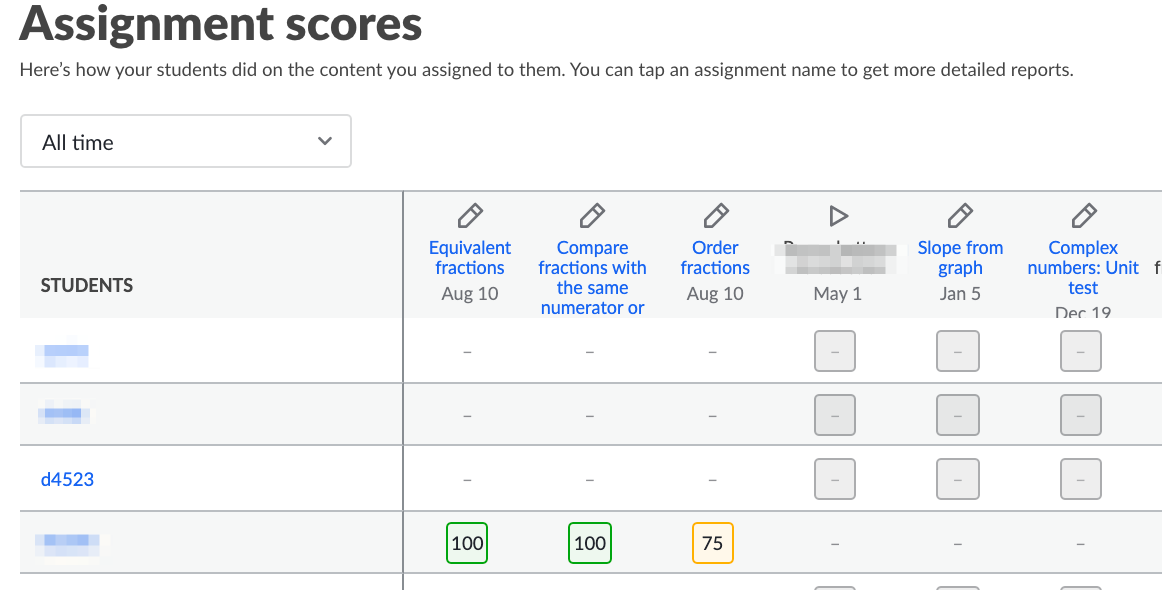Click the dropdown chevron next to All time

tap(324, 142)
